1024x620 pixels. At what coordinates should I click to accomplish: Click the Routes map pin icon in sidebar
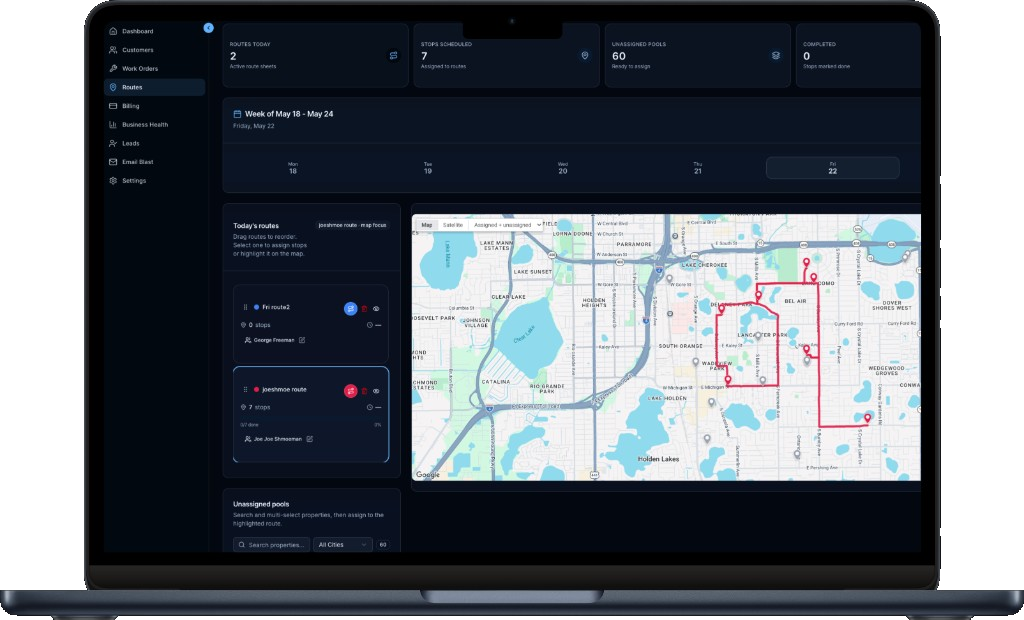pyautogui.click(x=113, y=87)
